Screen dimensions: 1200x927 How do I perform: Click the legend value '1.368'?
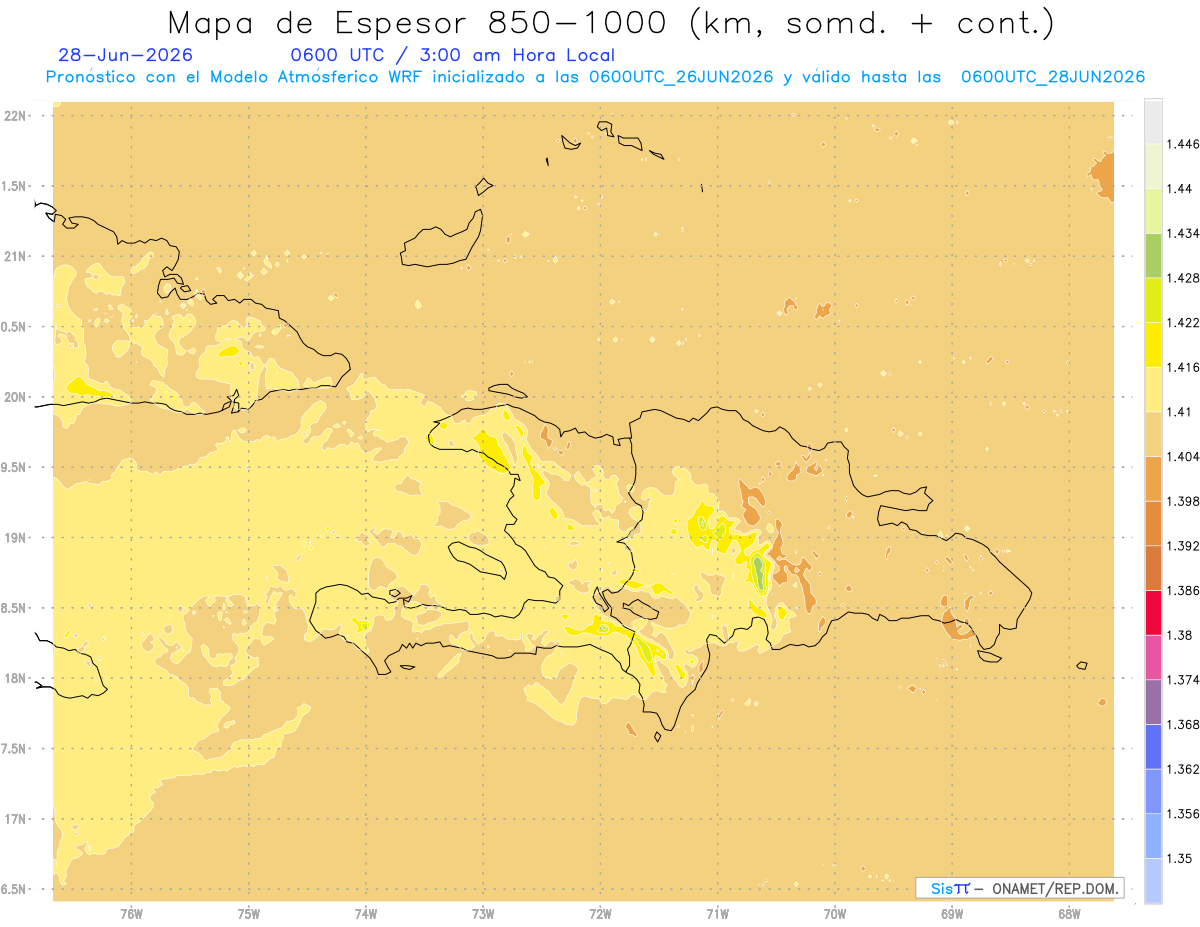click(1182, 724)
